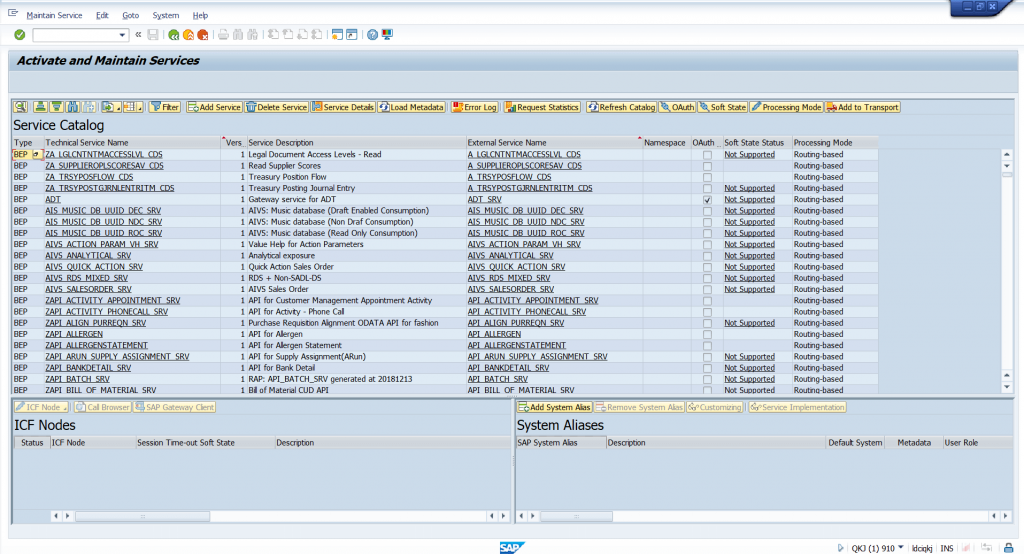Click the Find binoculars icon in standard toolbar

point(238,35)
